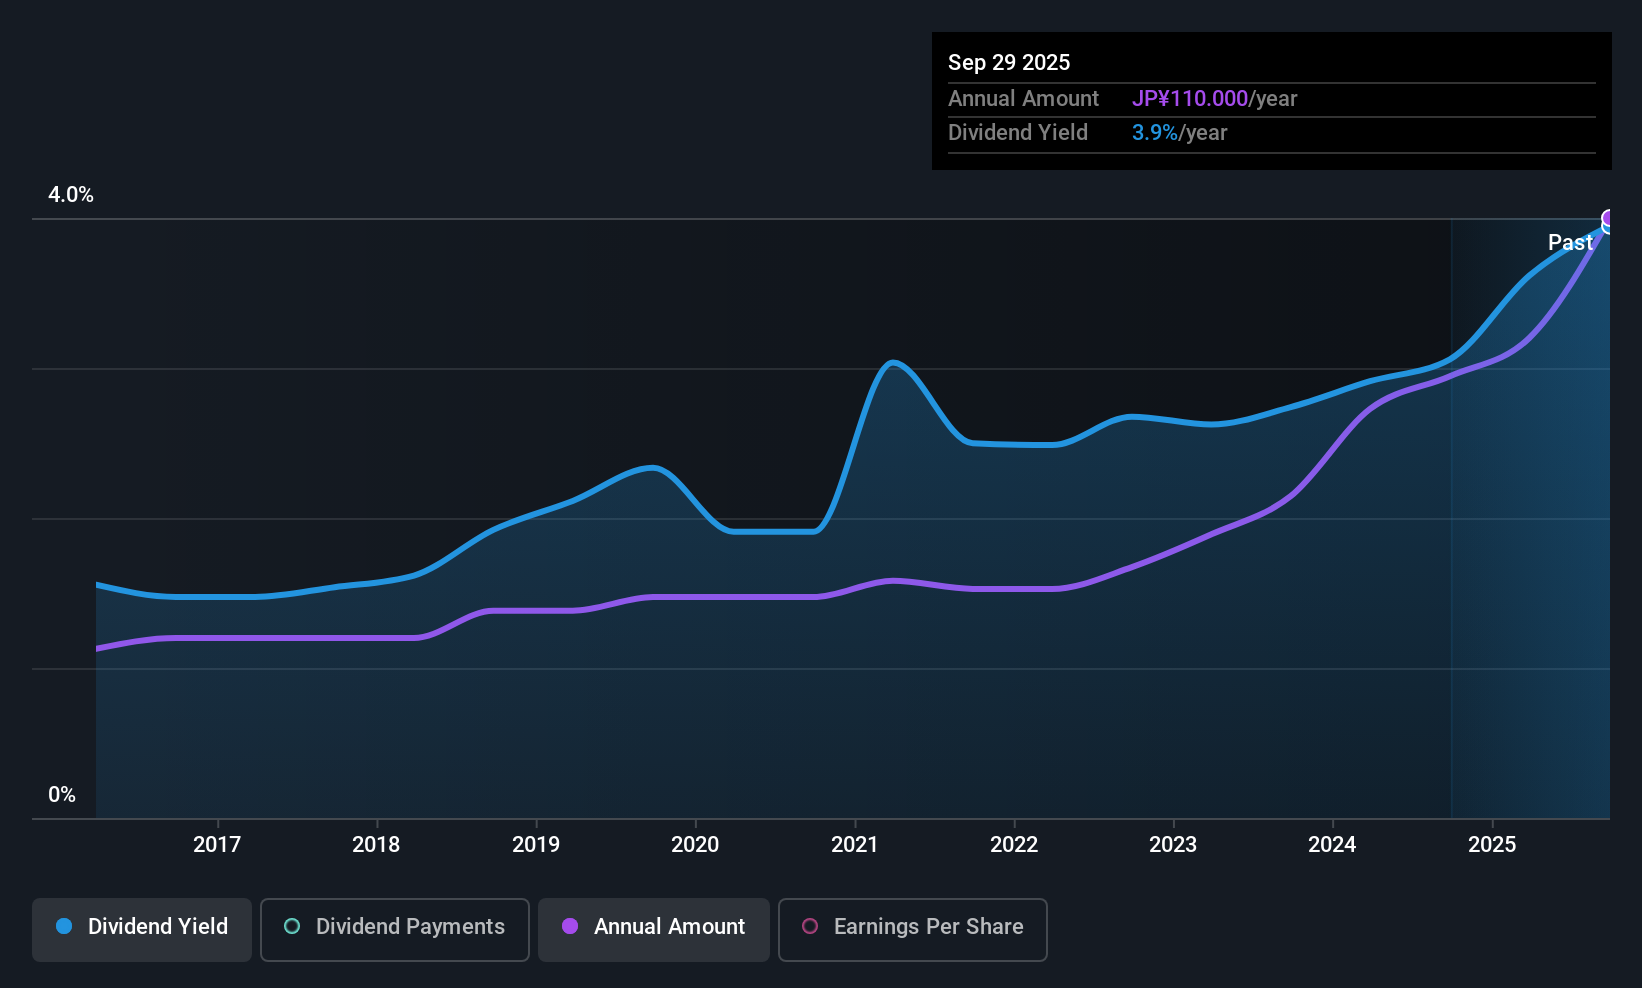Enable the Dividend Payments series
The image size is (1642, 988).
[394, 929]
